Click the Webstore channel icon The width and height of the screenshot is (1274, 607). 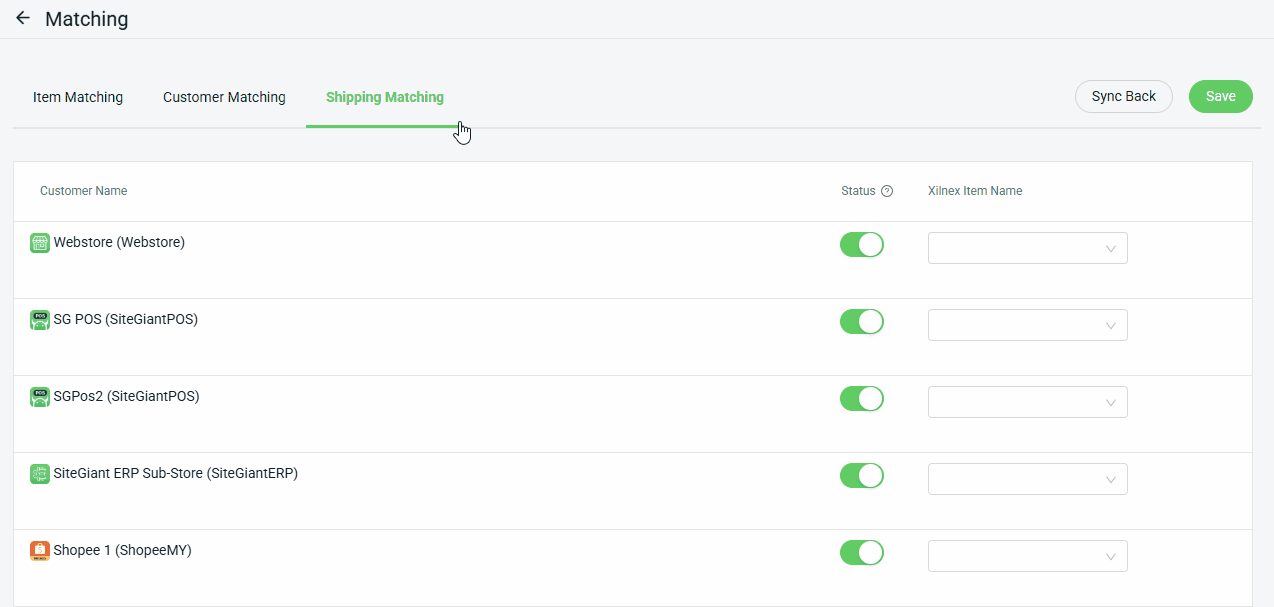[40, 243]
